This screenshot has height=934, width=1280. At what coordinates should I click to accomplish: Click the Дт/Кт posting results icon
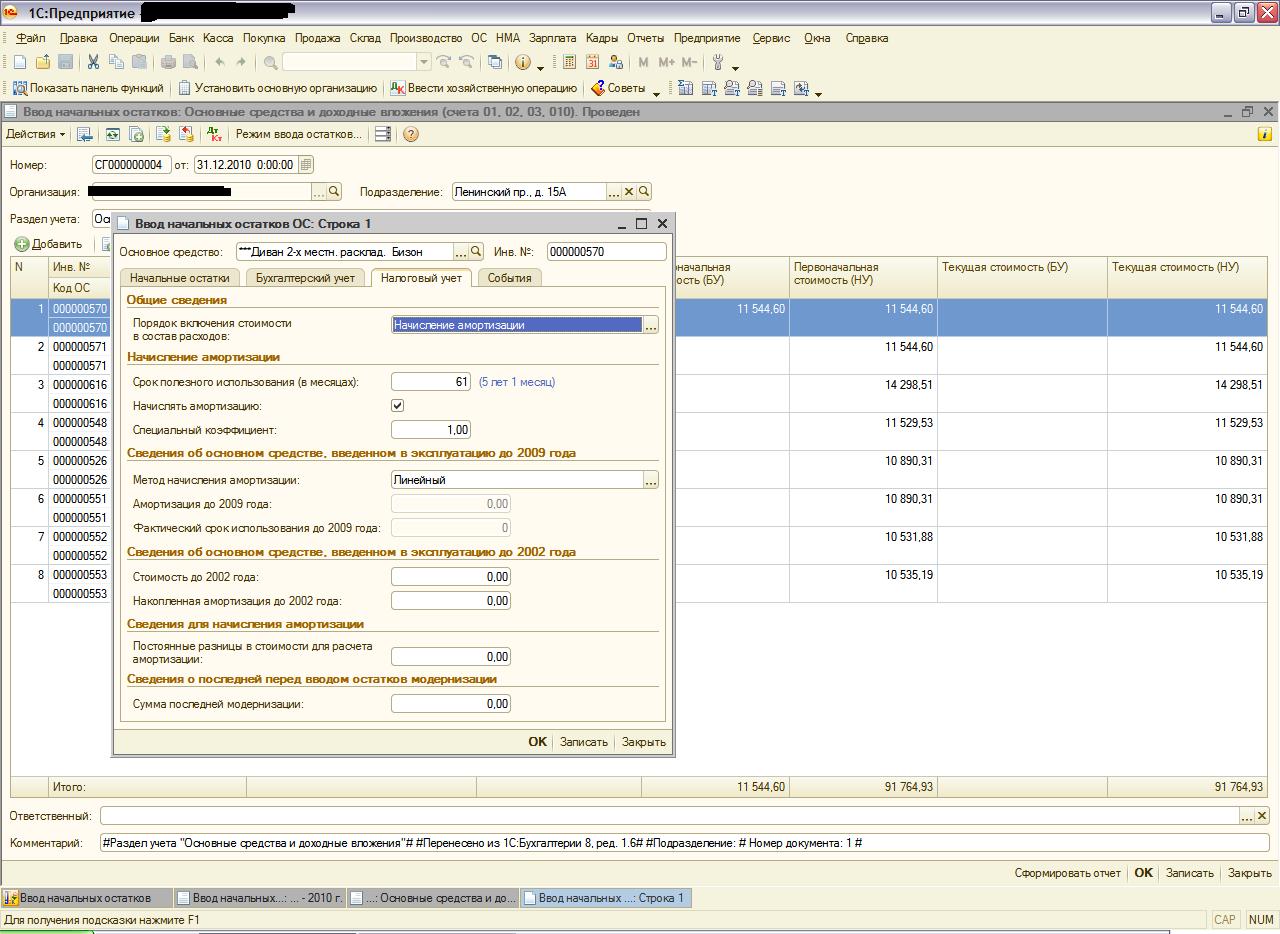[x=213, y=134]
